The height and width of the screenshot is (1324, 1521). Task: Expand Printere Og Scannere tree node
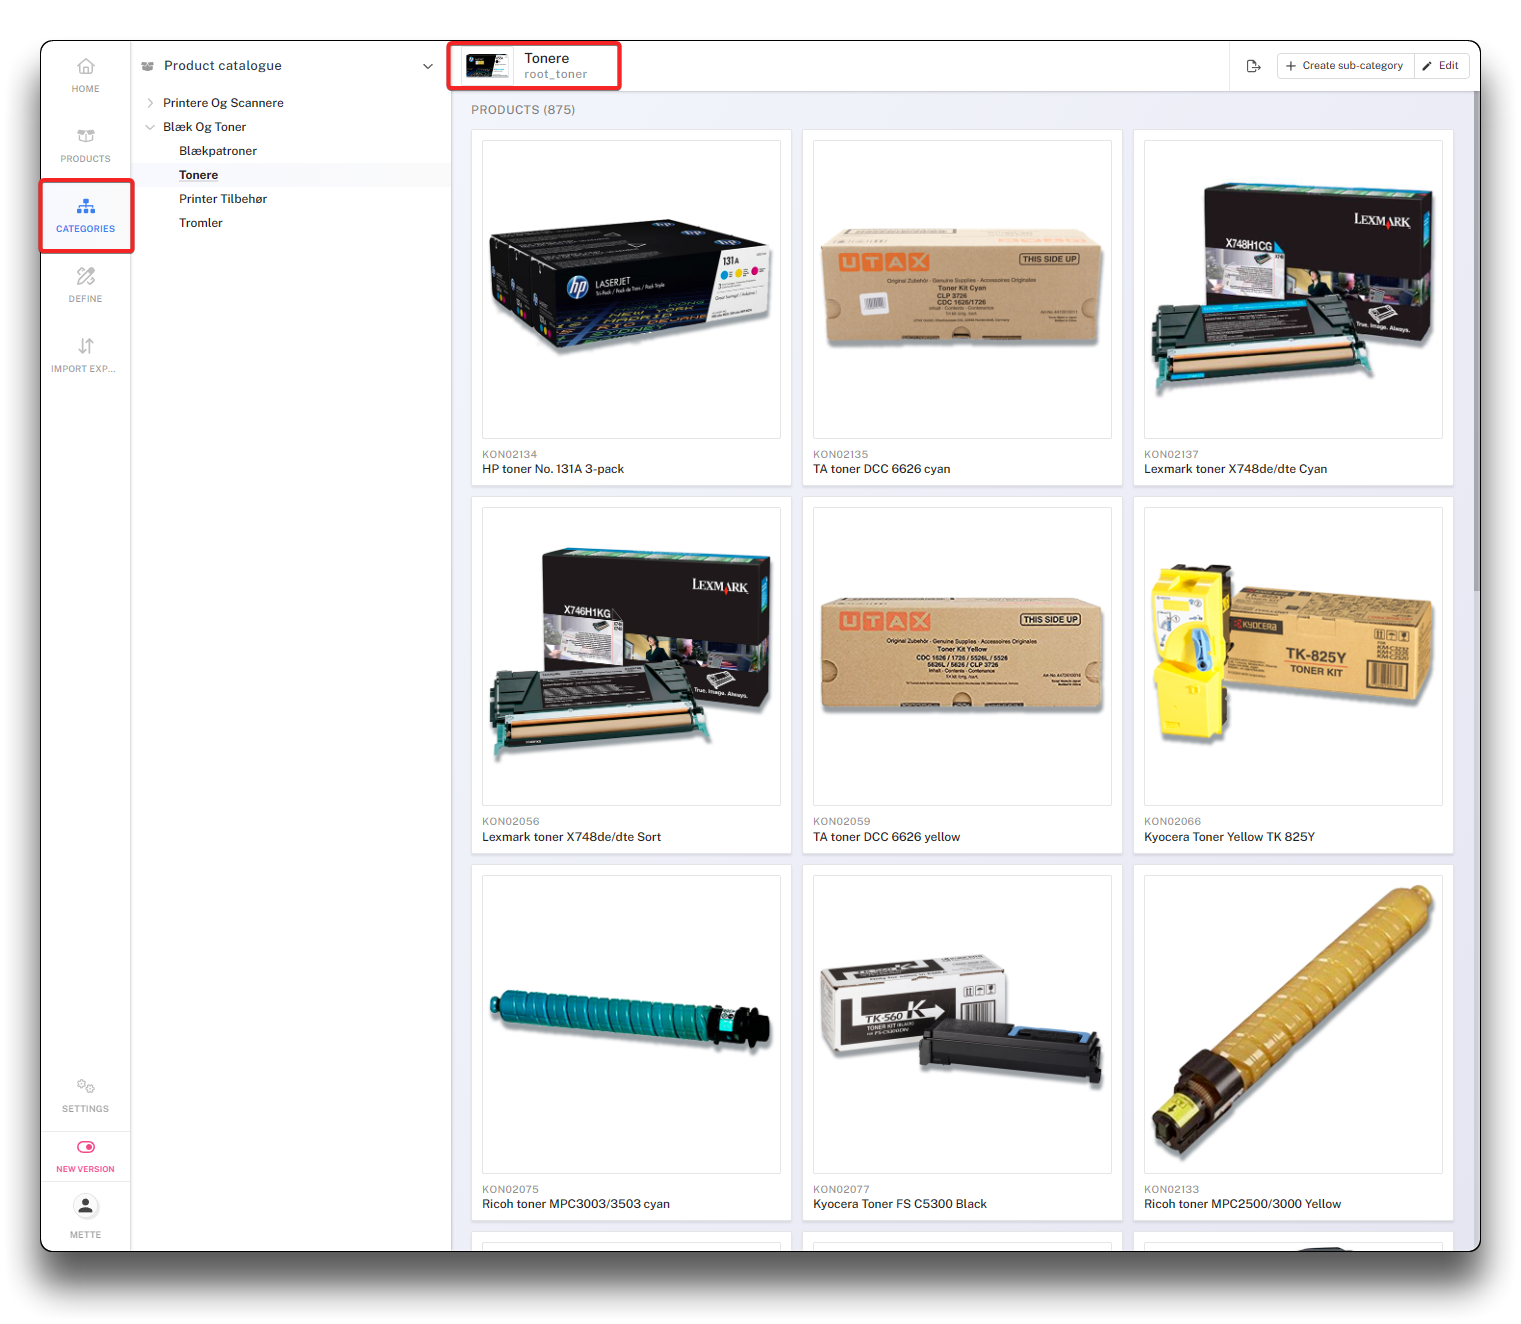pyautogui.click(x=150, y=103)
